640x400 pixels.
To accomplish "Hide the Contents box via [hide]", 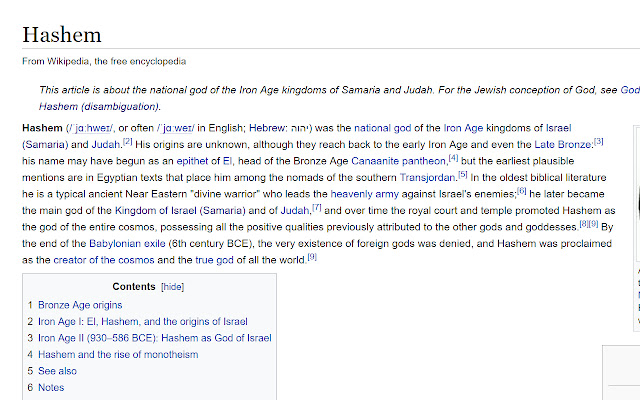I will (173, 287).
